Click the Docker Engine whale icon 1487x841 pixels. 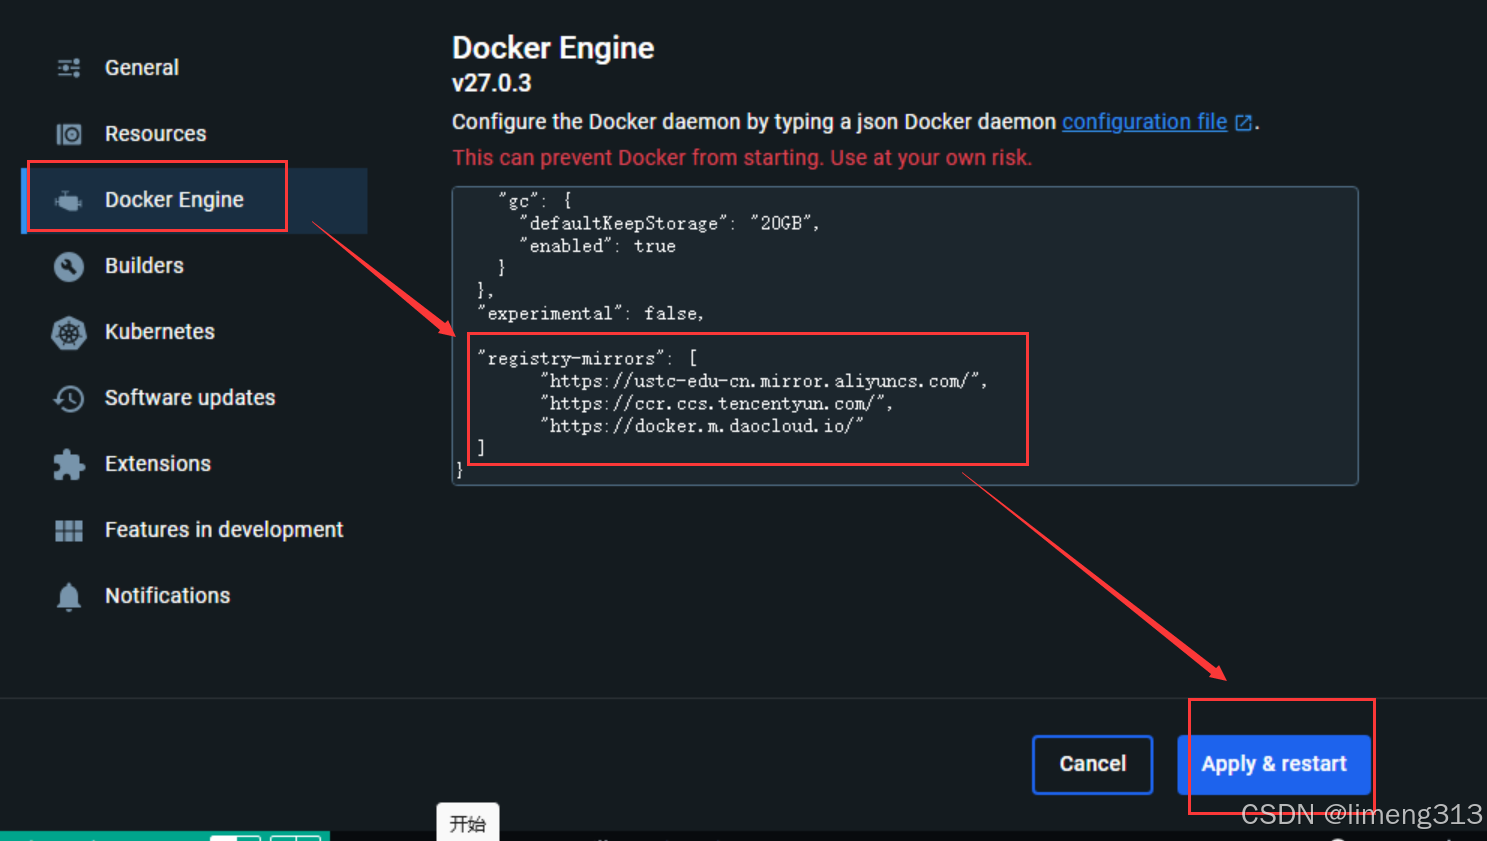(68, 201)
